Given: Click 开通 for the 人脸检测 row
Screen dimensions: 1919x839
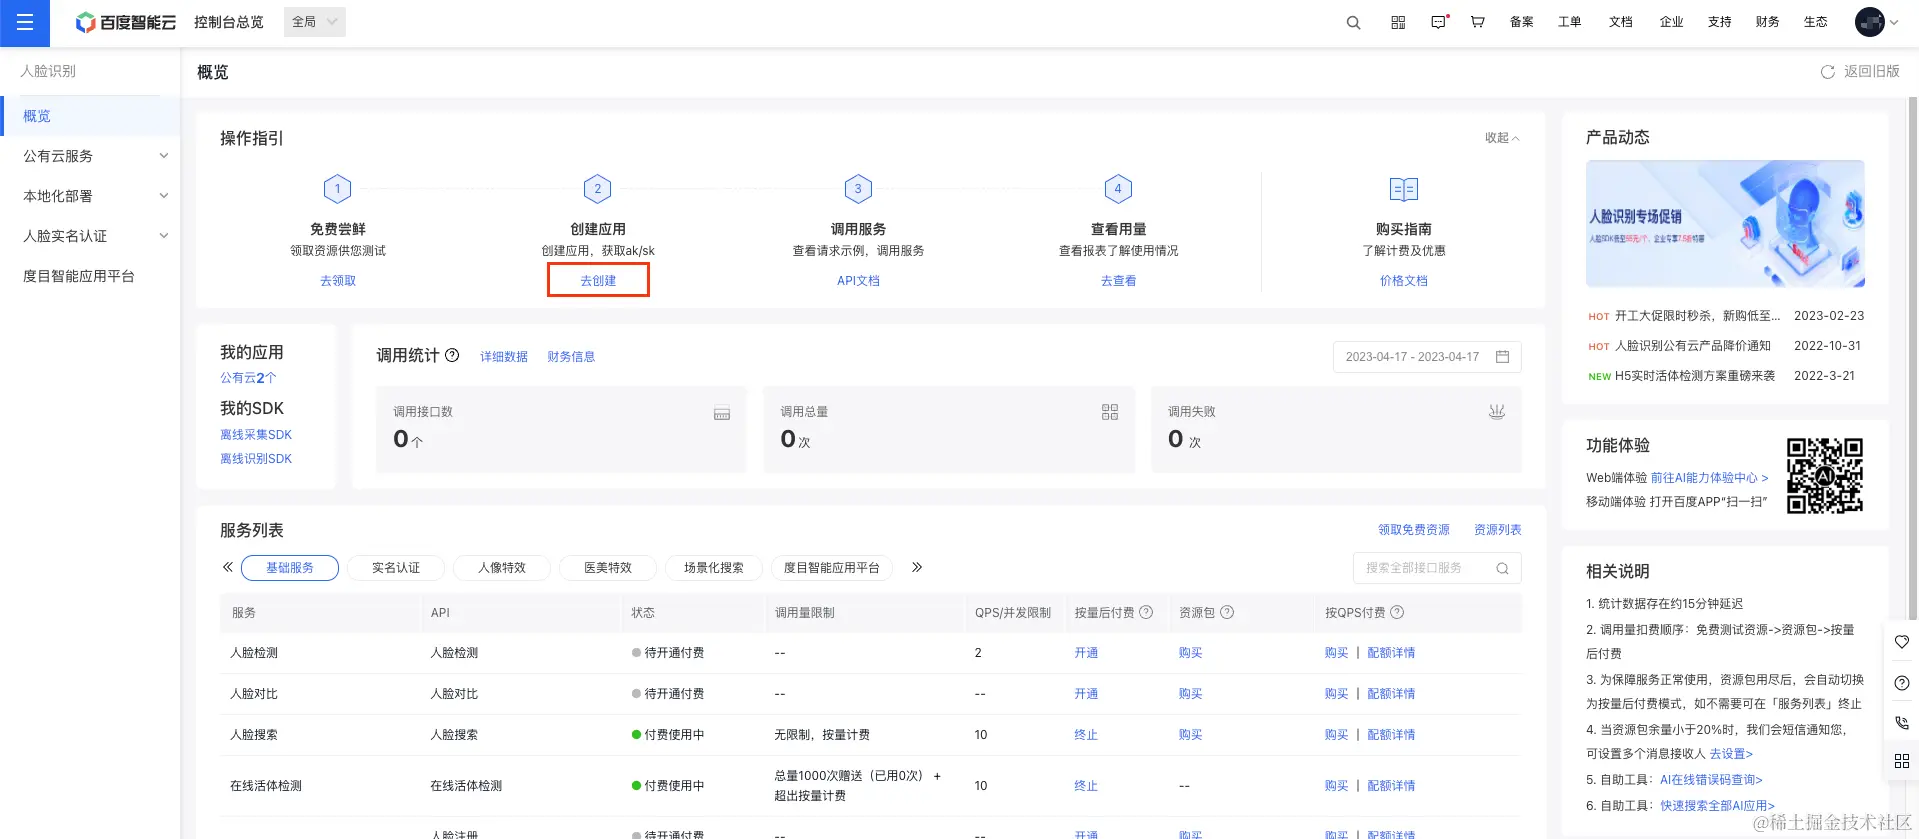Looking at the screenshot, I should point(1086,653).
